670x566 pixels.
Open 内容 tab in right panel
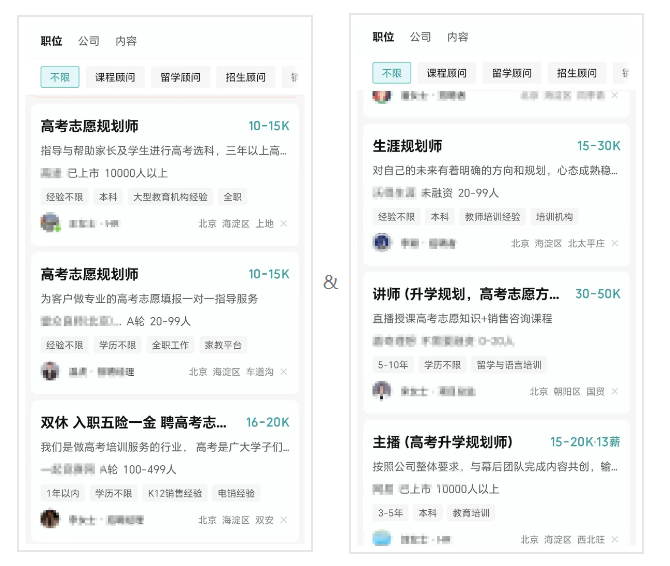click(458, 37)
